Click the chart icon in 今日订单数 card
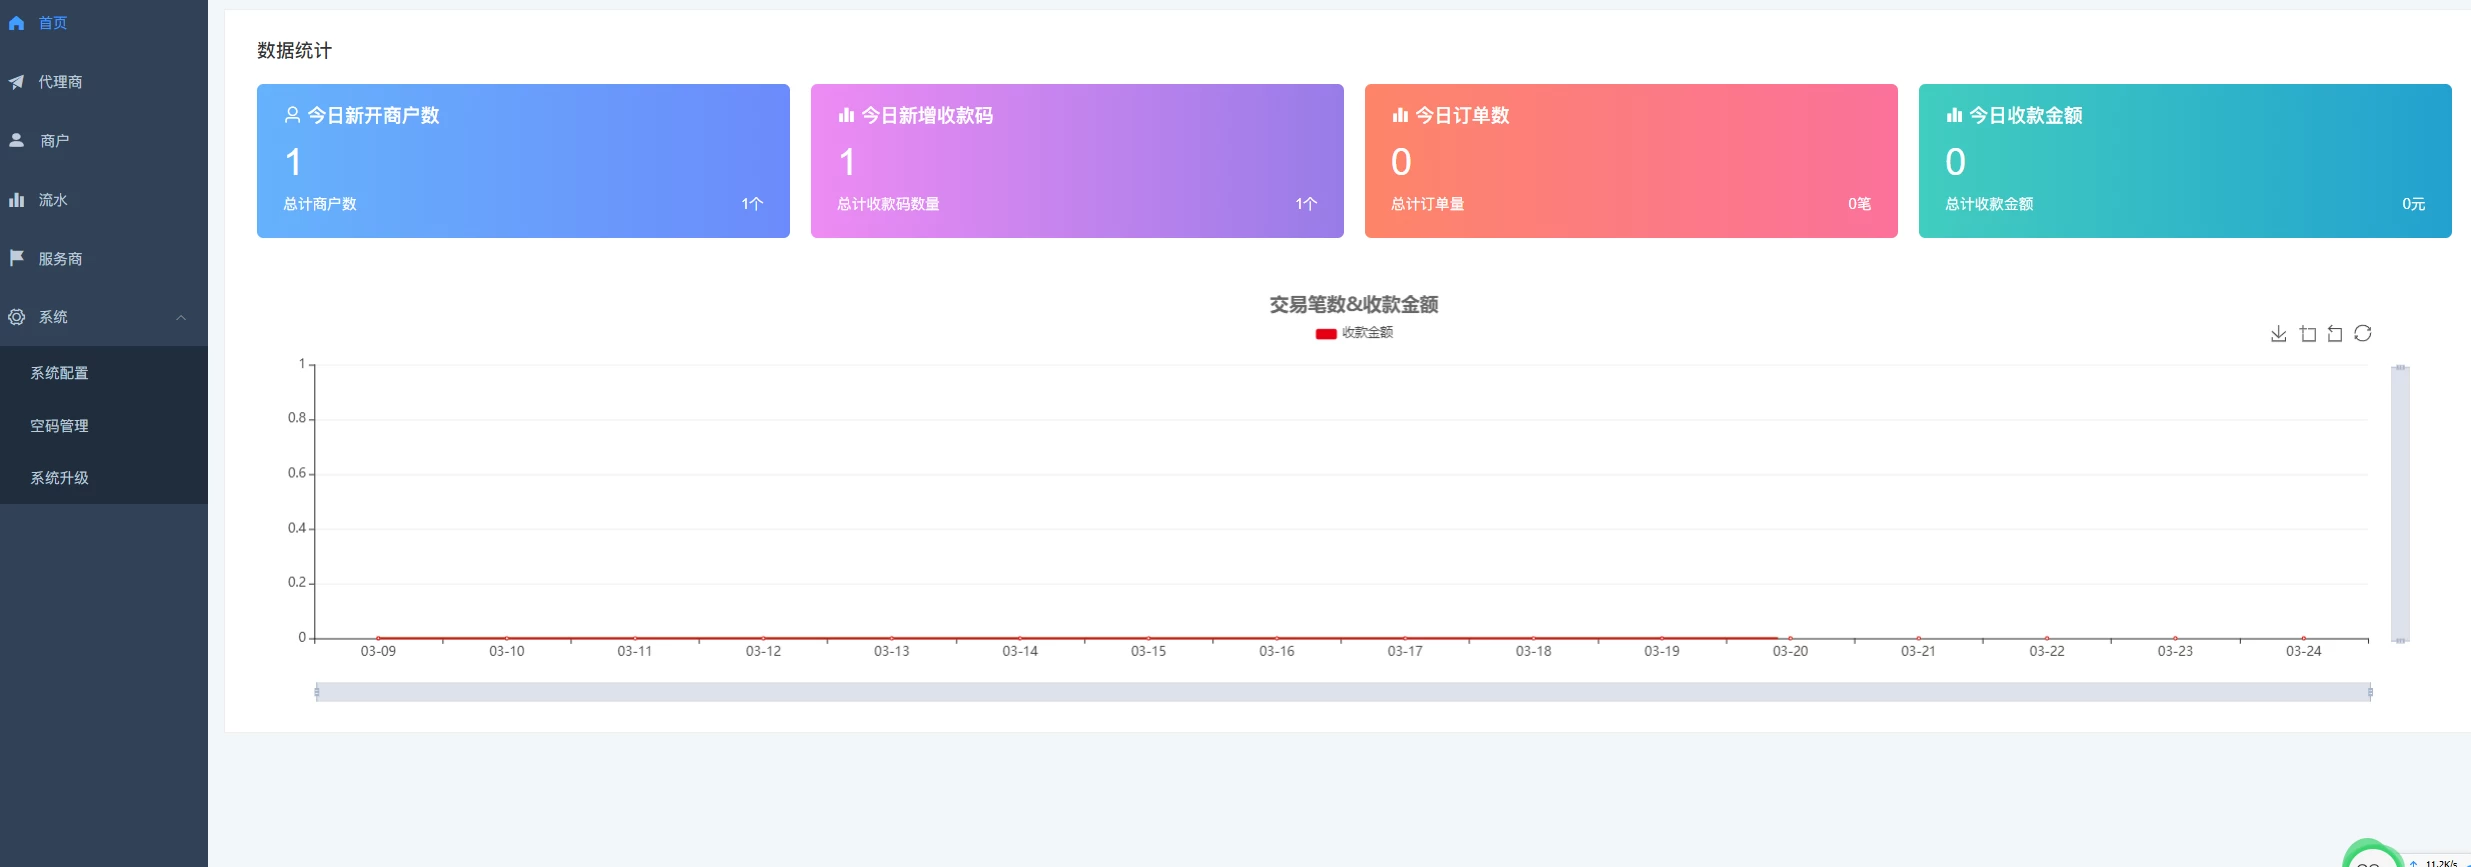This screenshot has width=2471, height=867. [x=1400, y=115]
